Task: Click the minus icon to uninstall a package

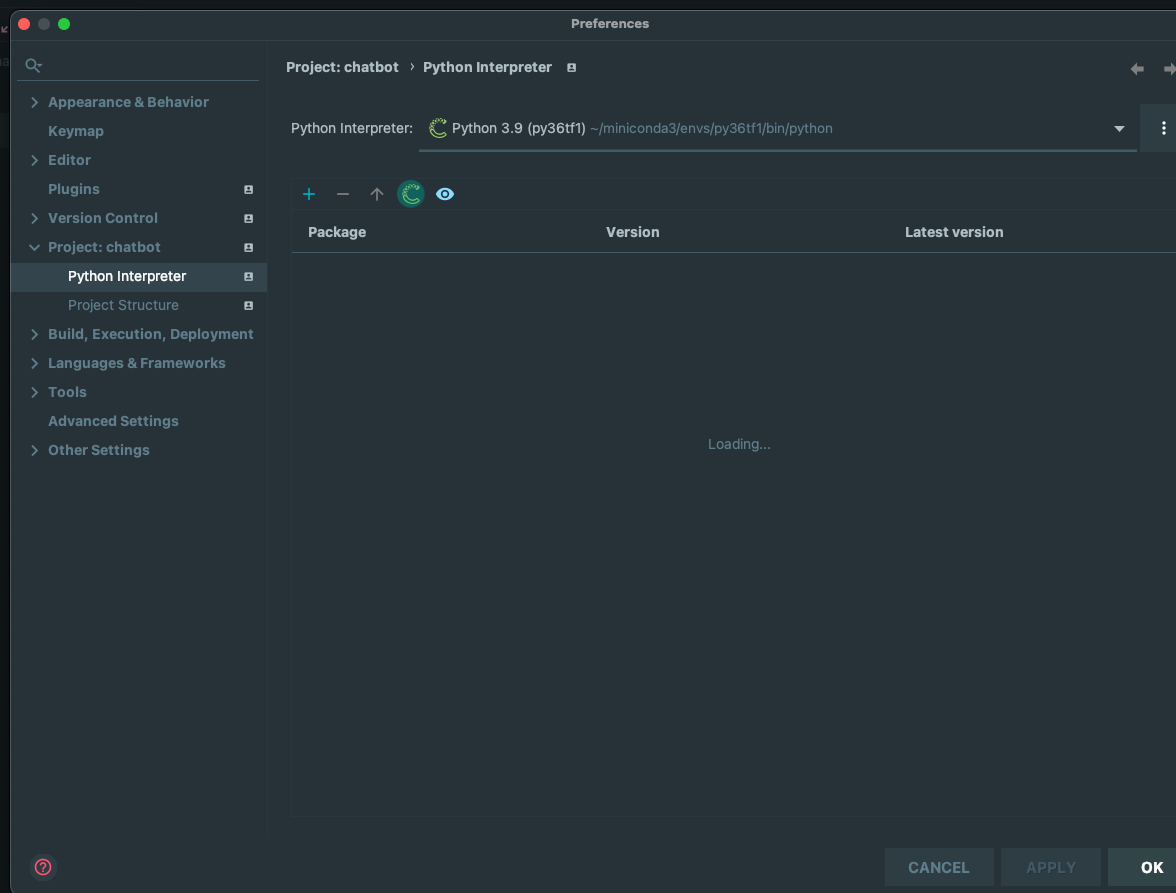Action: 343,194
